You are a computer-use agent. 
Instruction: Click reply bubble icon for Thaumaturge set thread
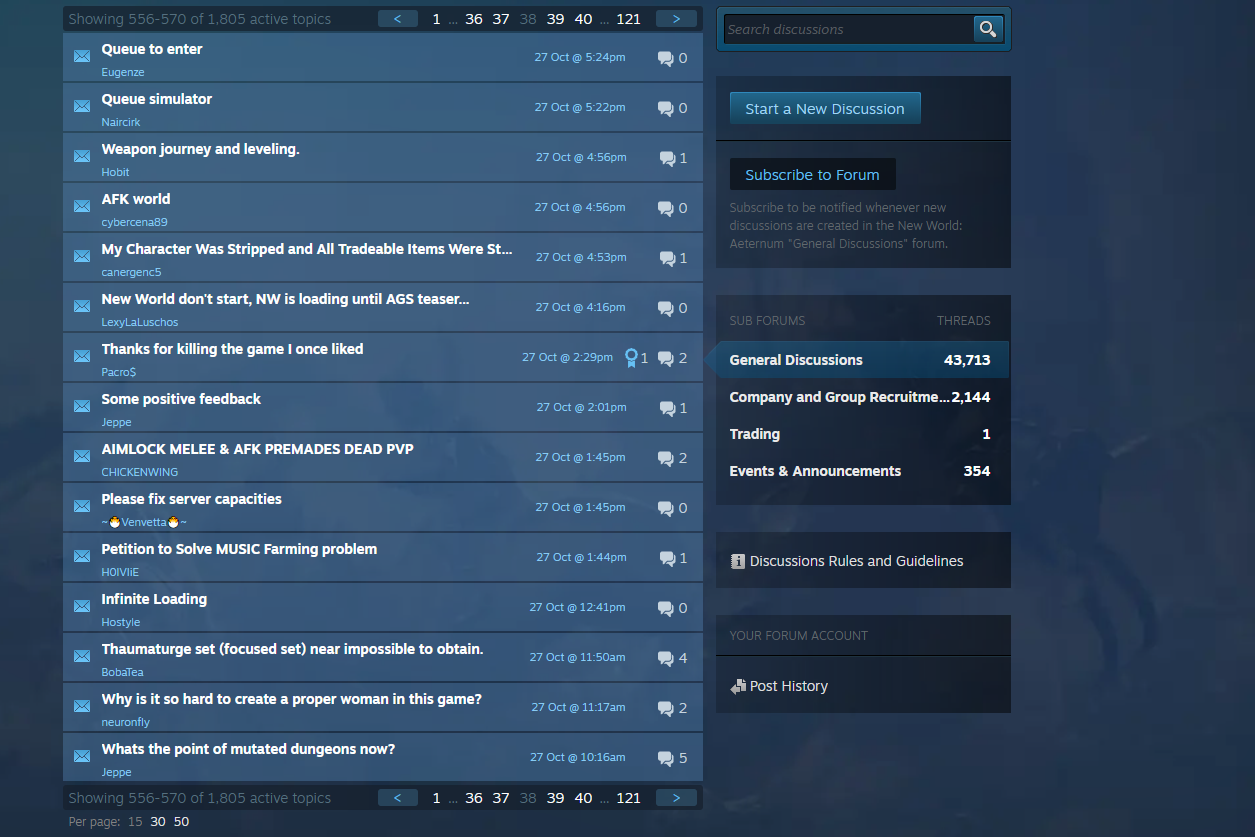pos(665,658)
